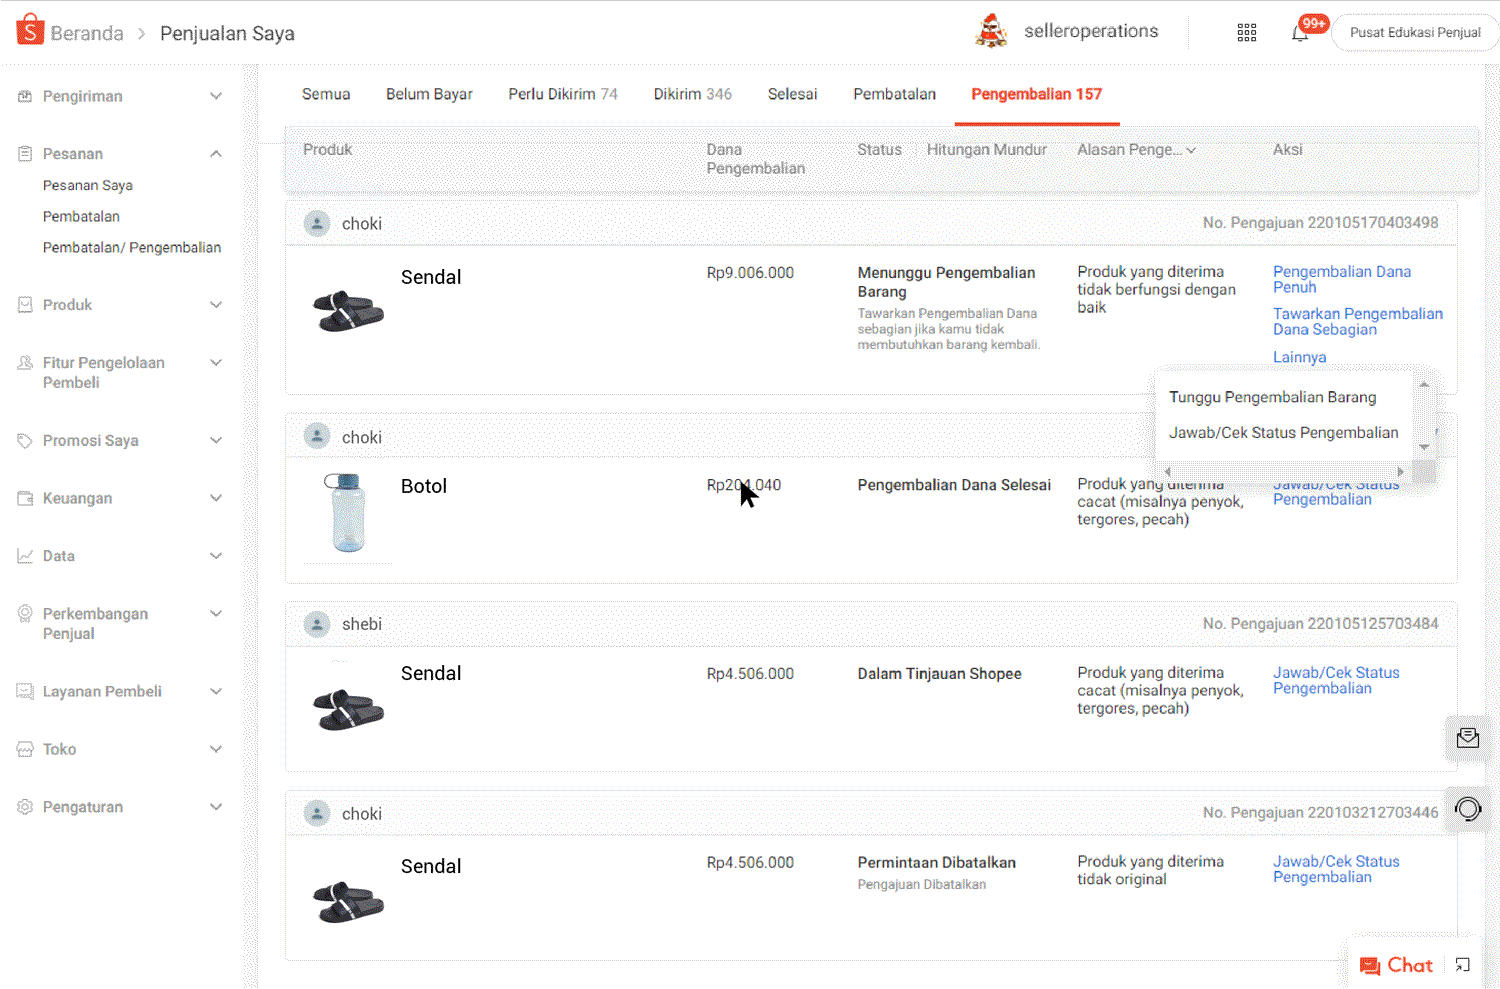Image resolution: width=1500 pixels, height=989 pixels.
Task: Expand the Alasan Pengembalian filter dropdown
Action: 1135,149
